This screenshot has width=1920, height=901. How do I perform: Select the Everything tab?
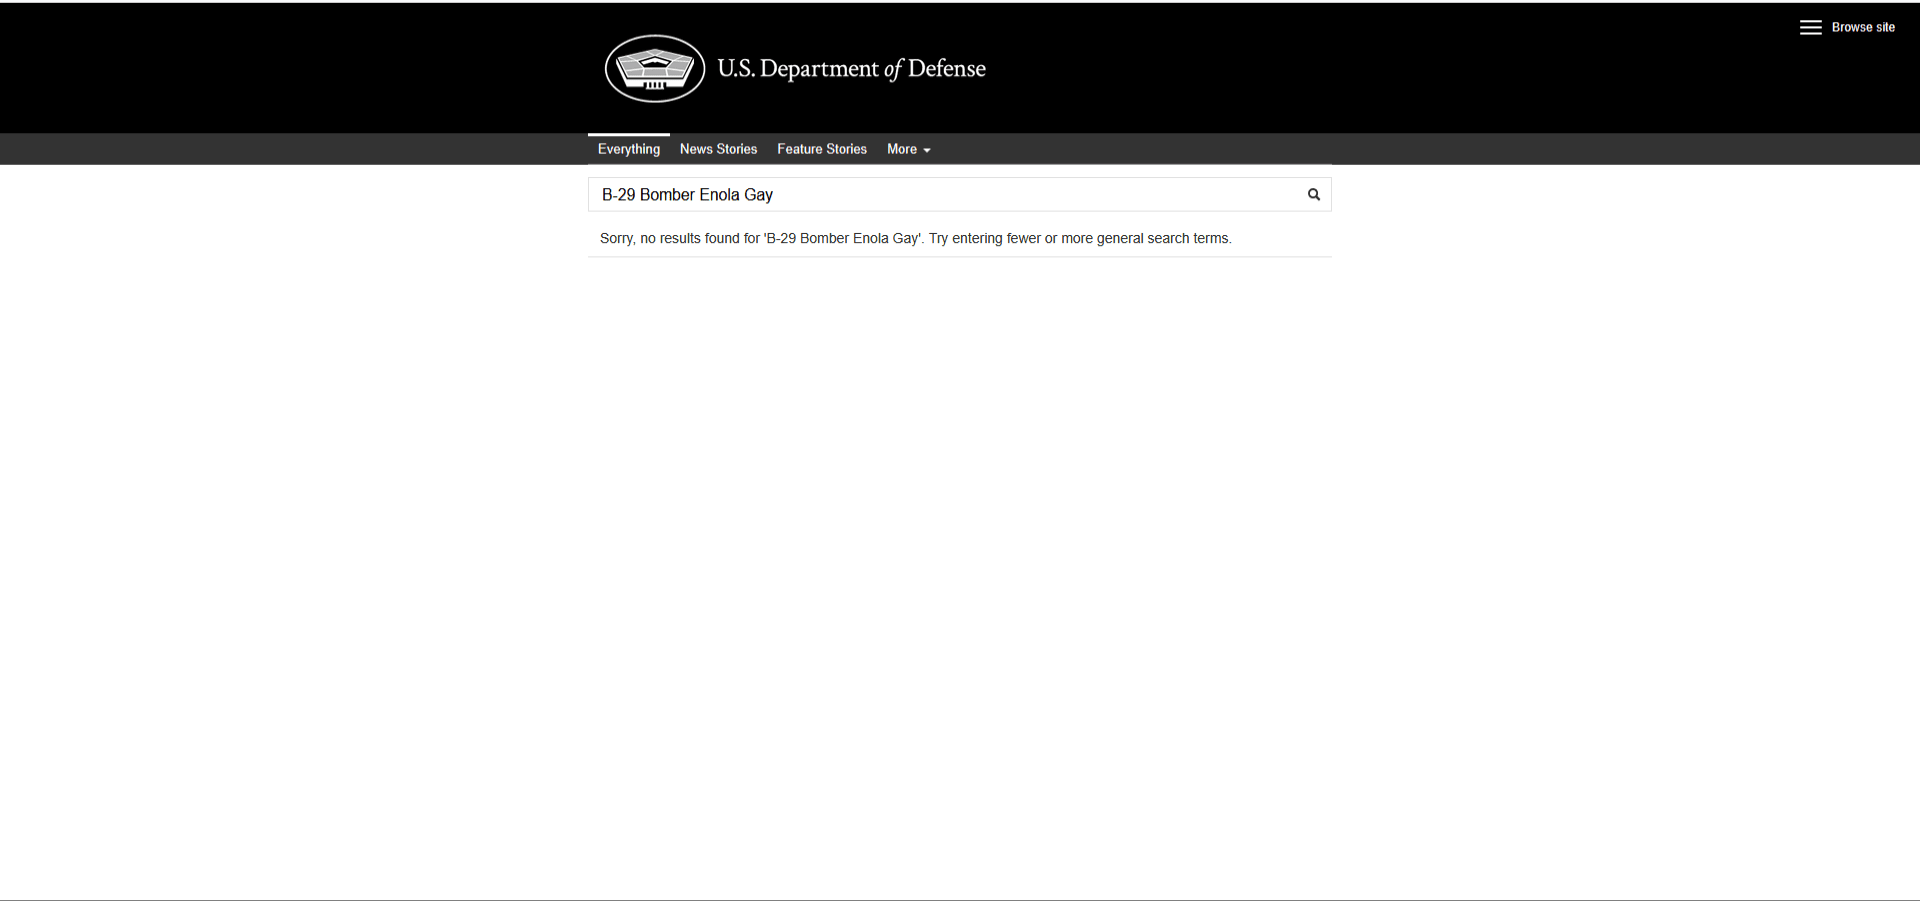629,149
